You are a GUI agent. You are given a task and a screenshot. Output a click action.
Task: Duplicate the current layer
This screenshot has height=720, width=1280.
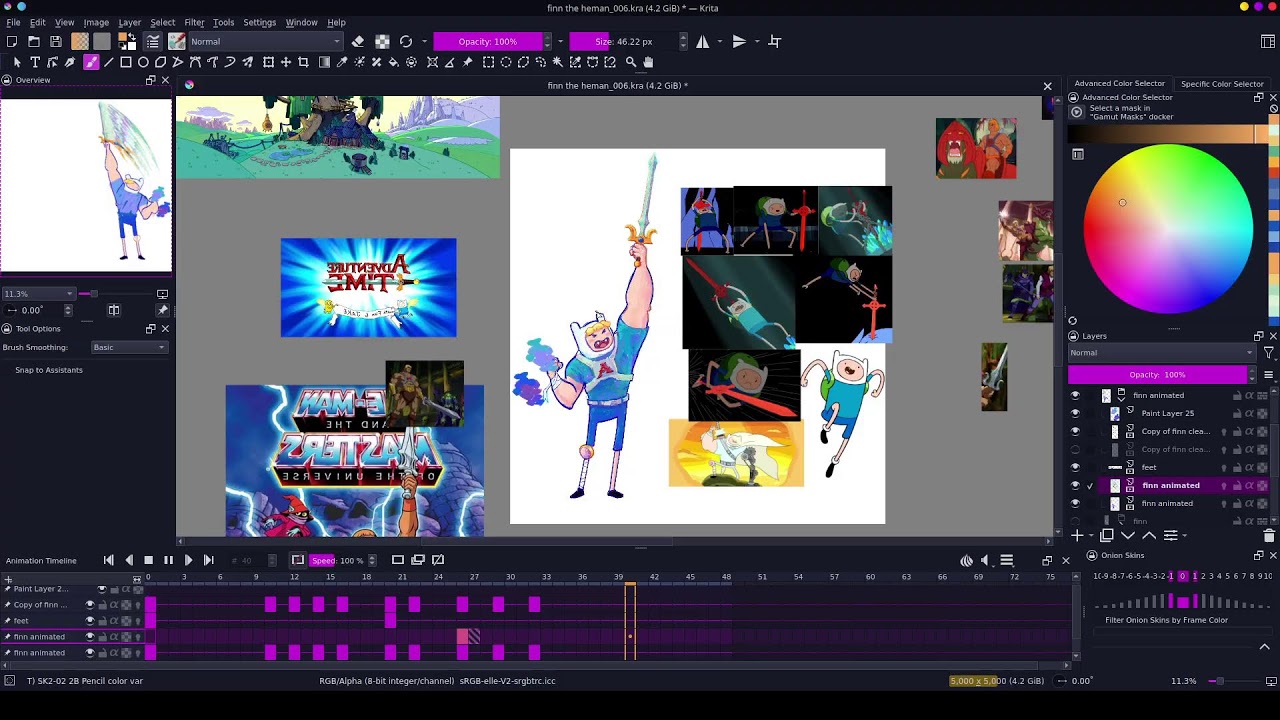click(x=1107, y=536)
